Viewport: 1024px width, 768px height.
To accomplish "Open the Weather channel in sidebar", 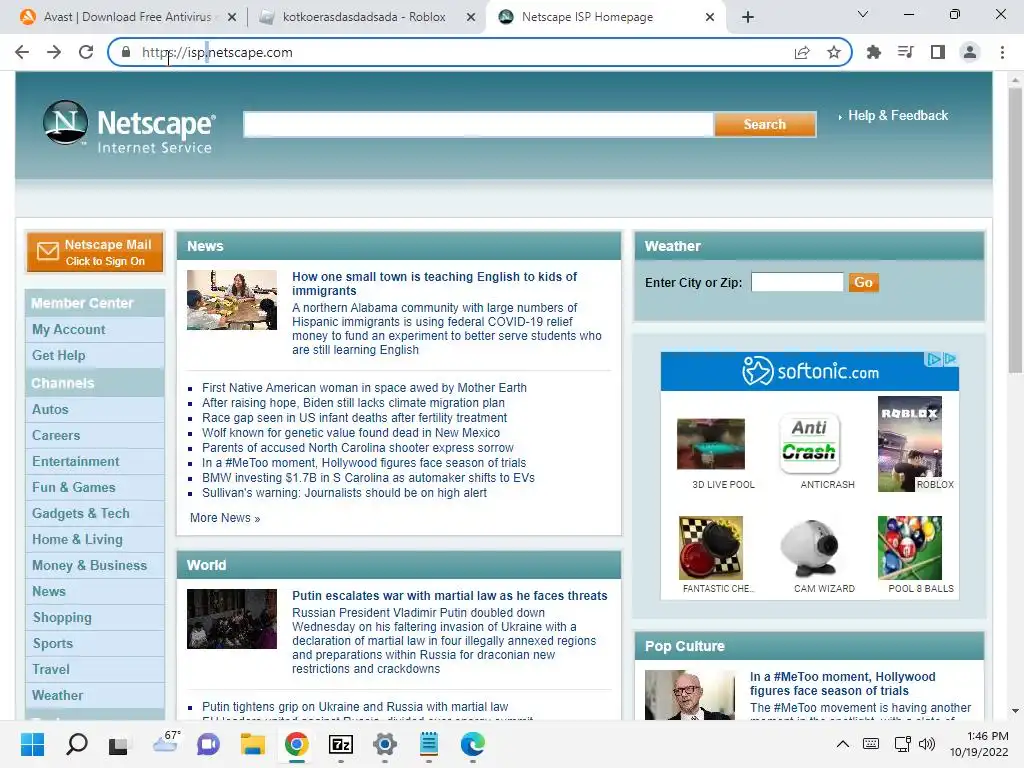I will point(57,696).
